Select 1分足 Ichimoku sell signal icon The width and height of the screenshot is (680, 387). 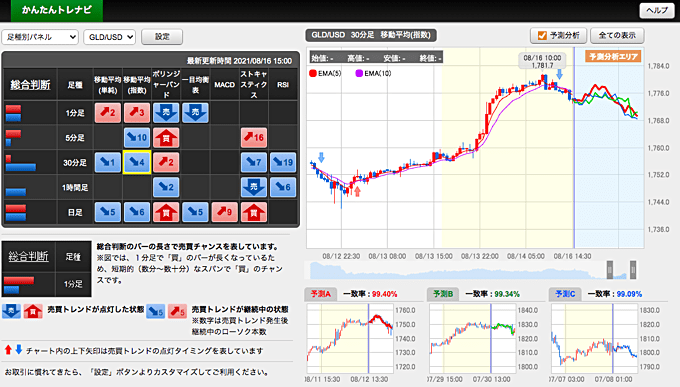tap(195, 113)
